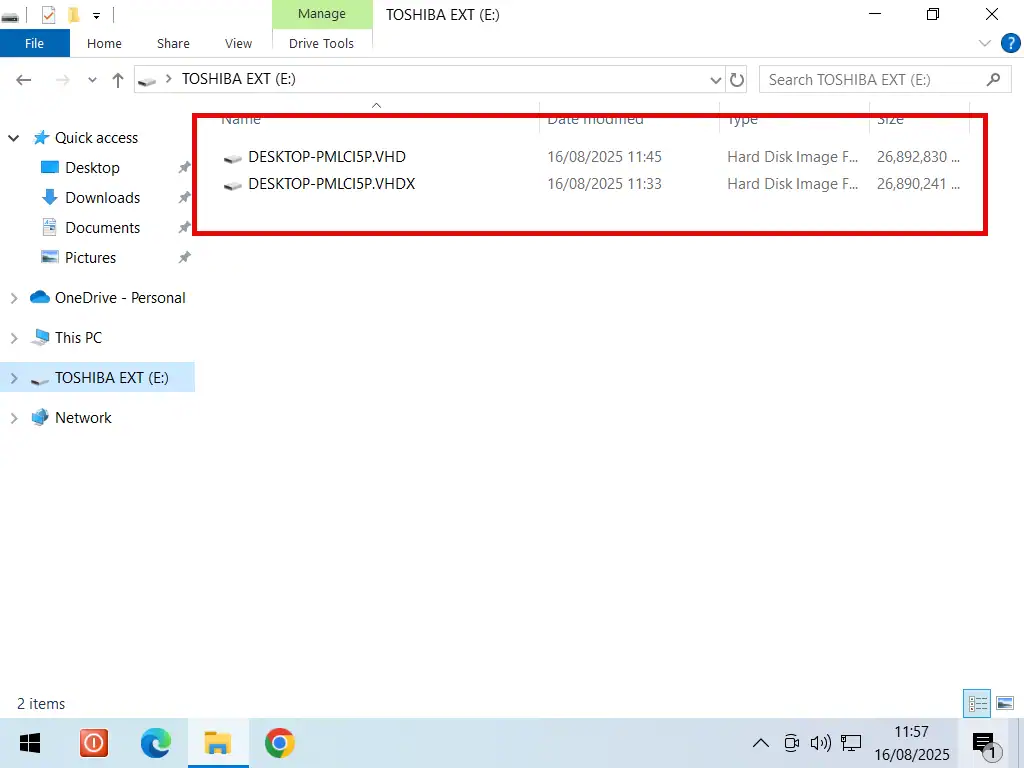Viewport: 1024px width, 768px height.
Task: Click the volume speaker tray icon
Action: click(821, 743)
